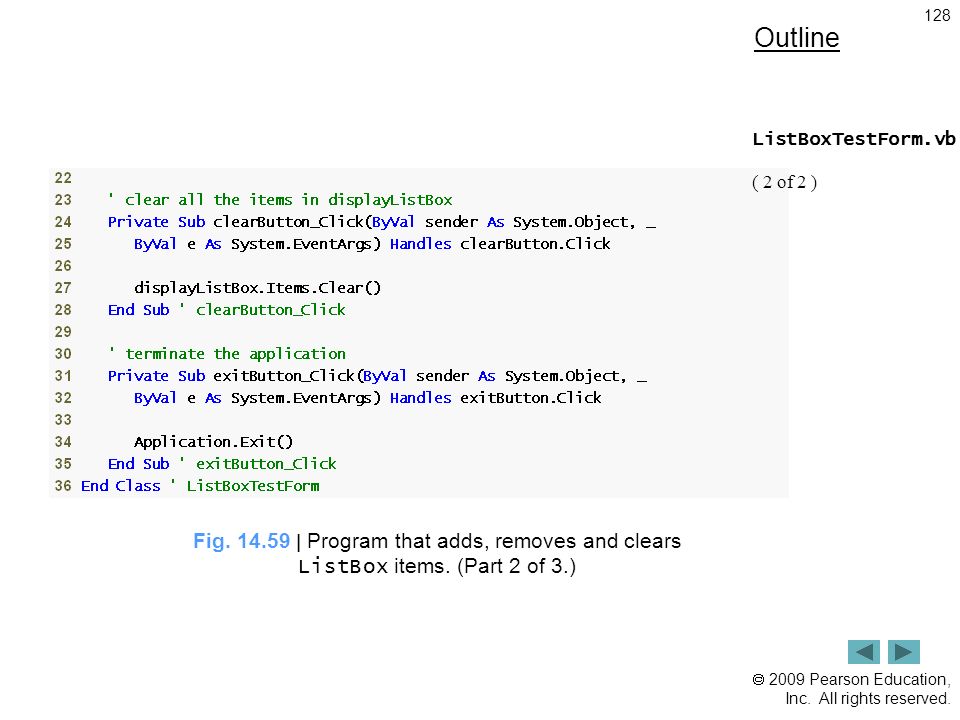Click line number 29
Screen dimensions: 960x720
pos(63,332)
